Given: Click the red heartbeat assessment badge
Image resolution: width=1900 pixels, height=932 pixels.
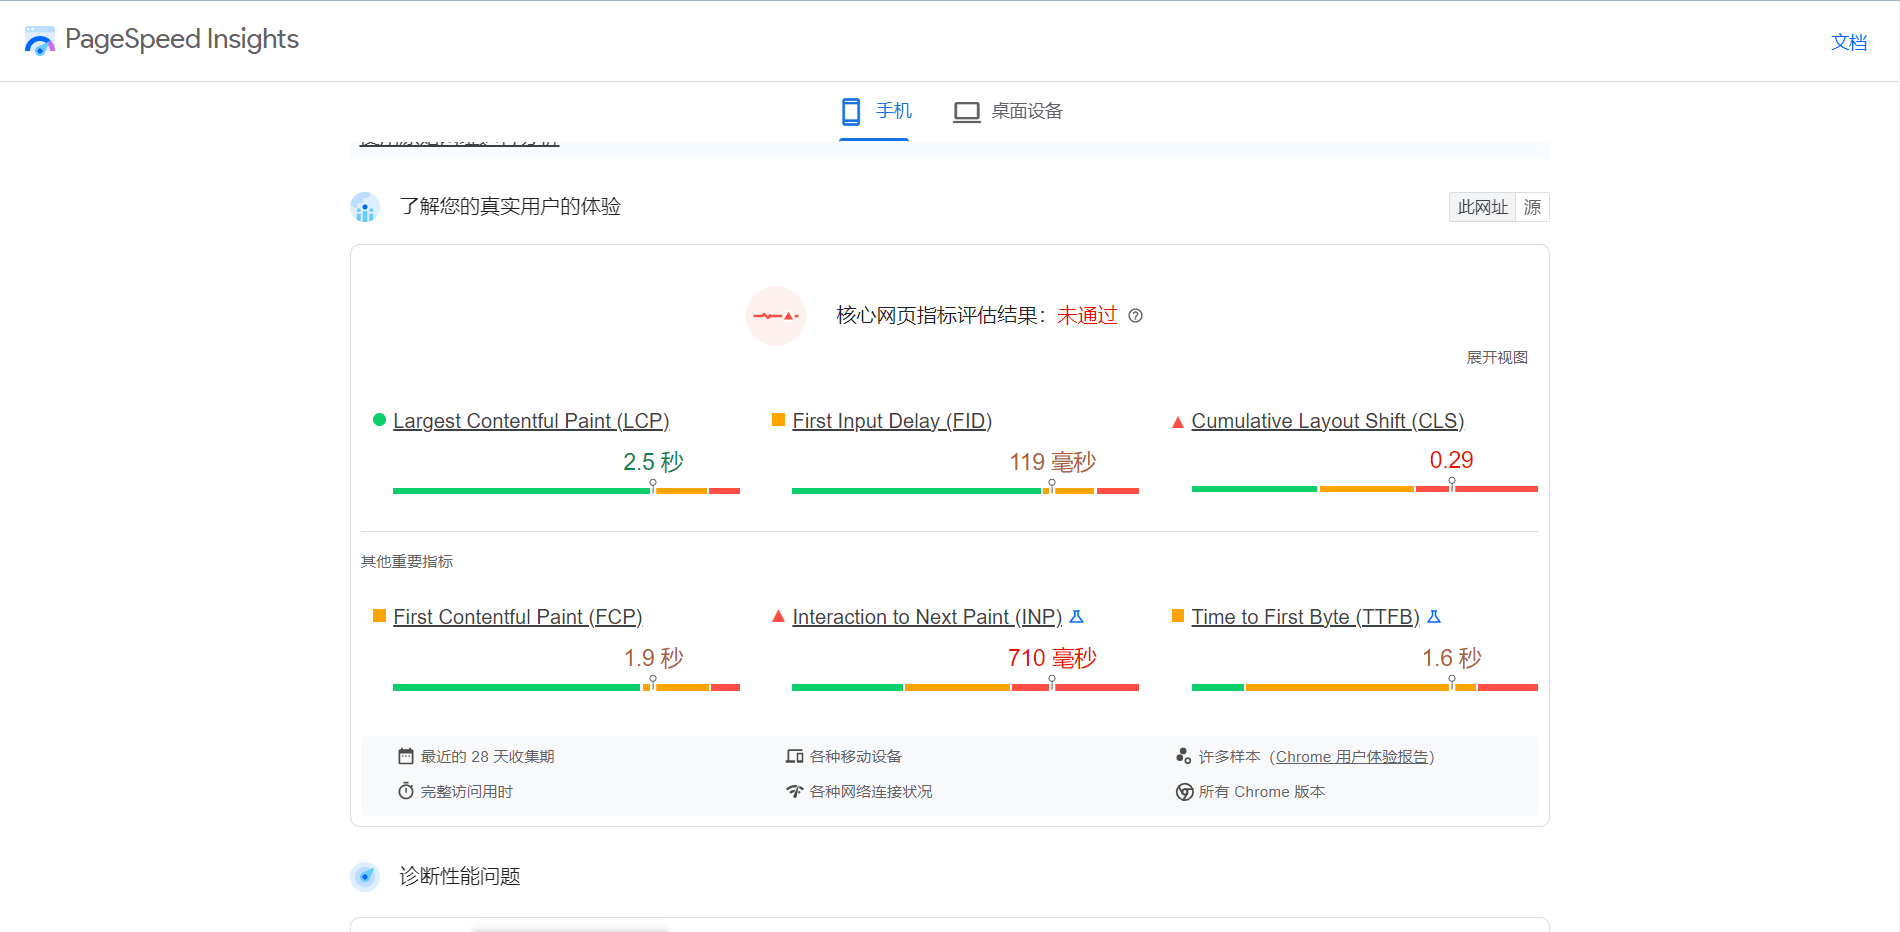Looking at the screenshot, I should [x=776, y=316].
